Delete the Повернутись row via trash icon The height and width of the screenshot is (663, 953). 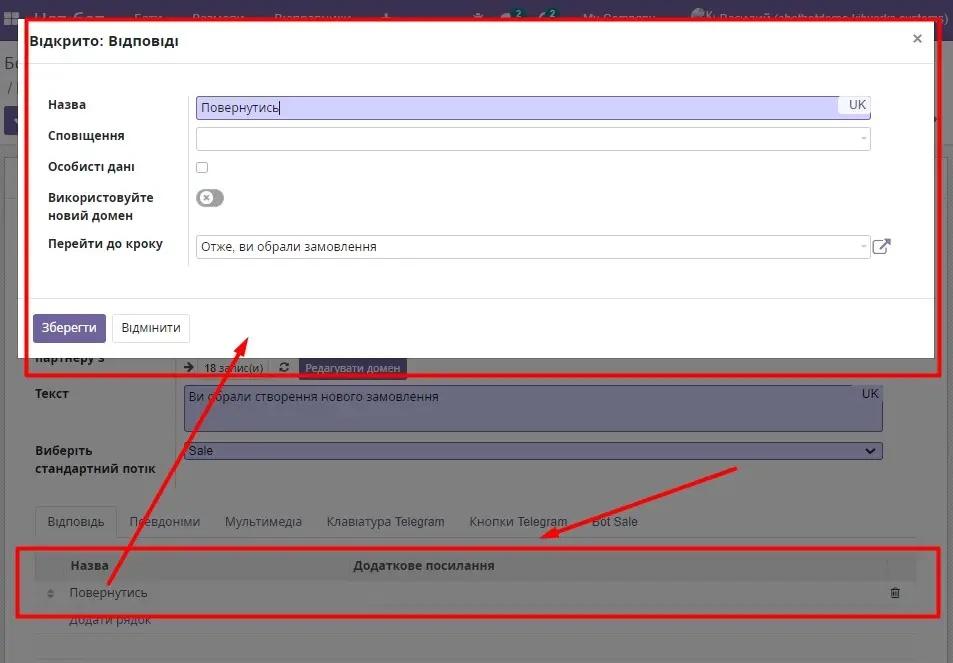pos(895,592)
